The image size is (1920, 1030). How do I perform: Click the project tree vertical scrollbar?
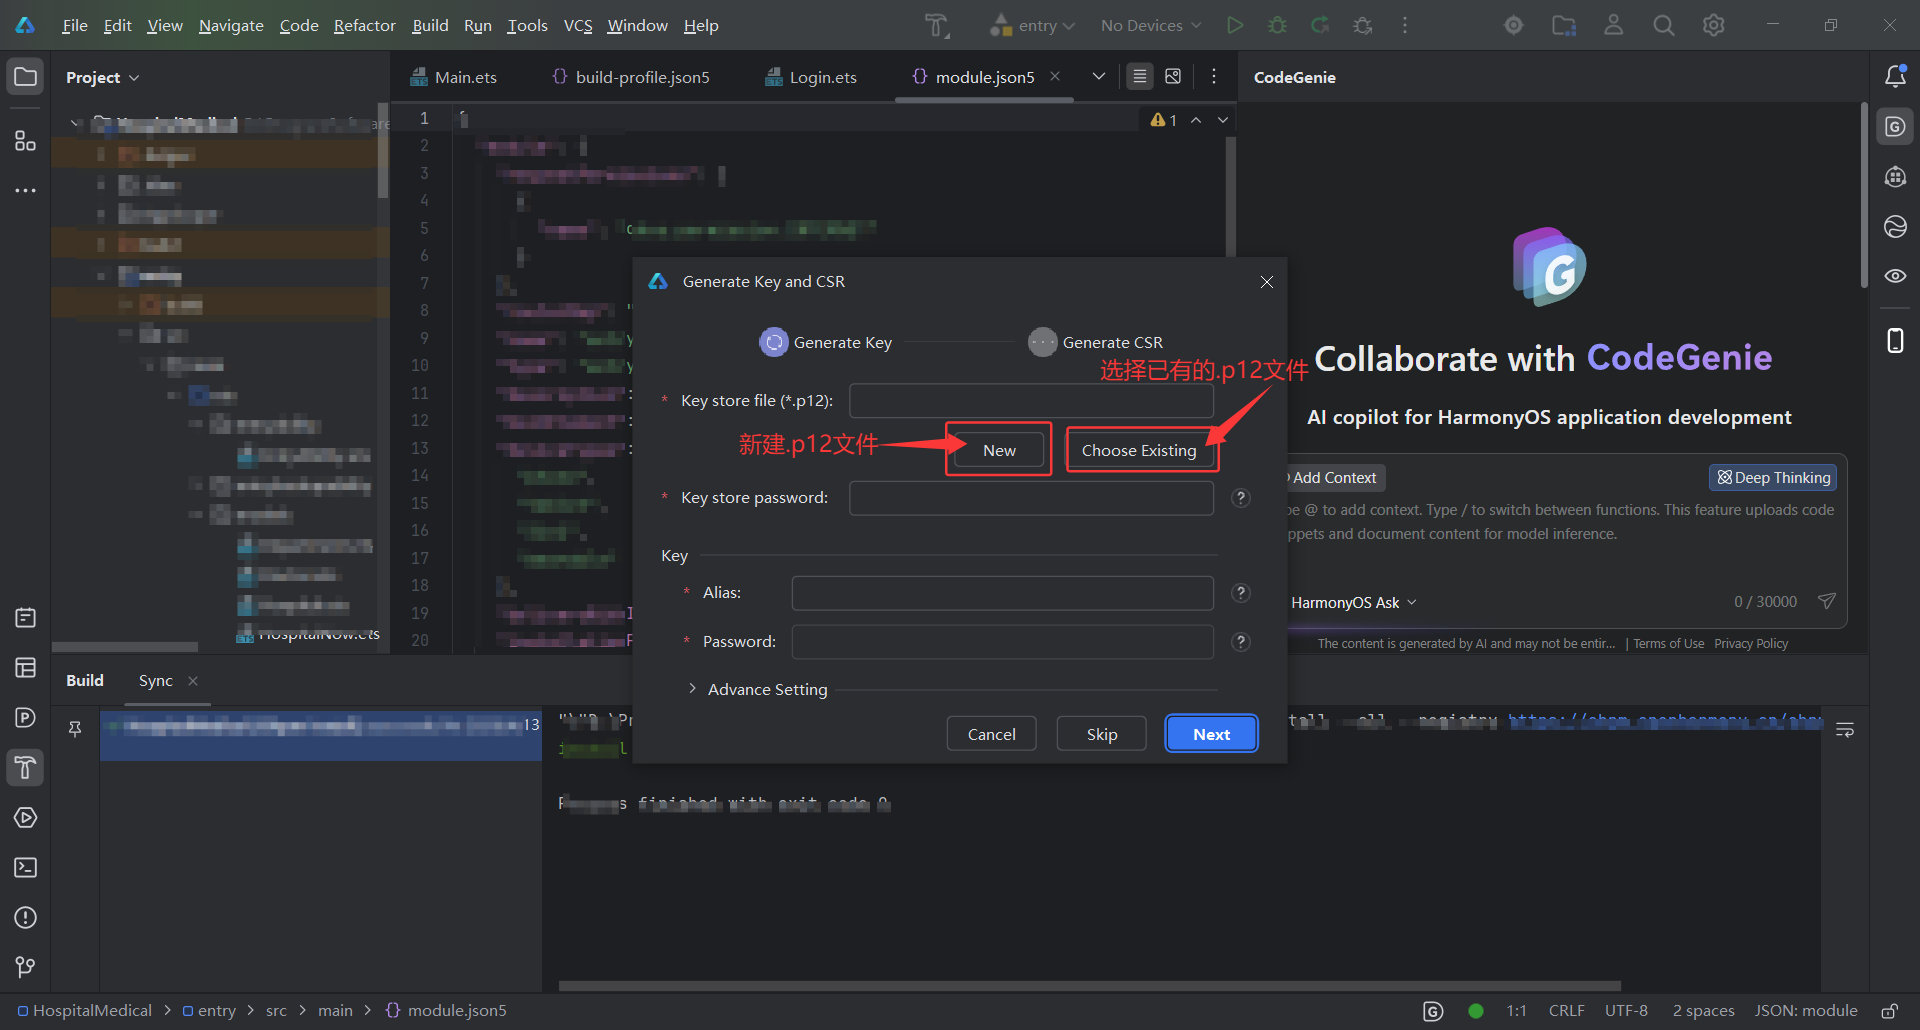click(383, 150)
